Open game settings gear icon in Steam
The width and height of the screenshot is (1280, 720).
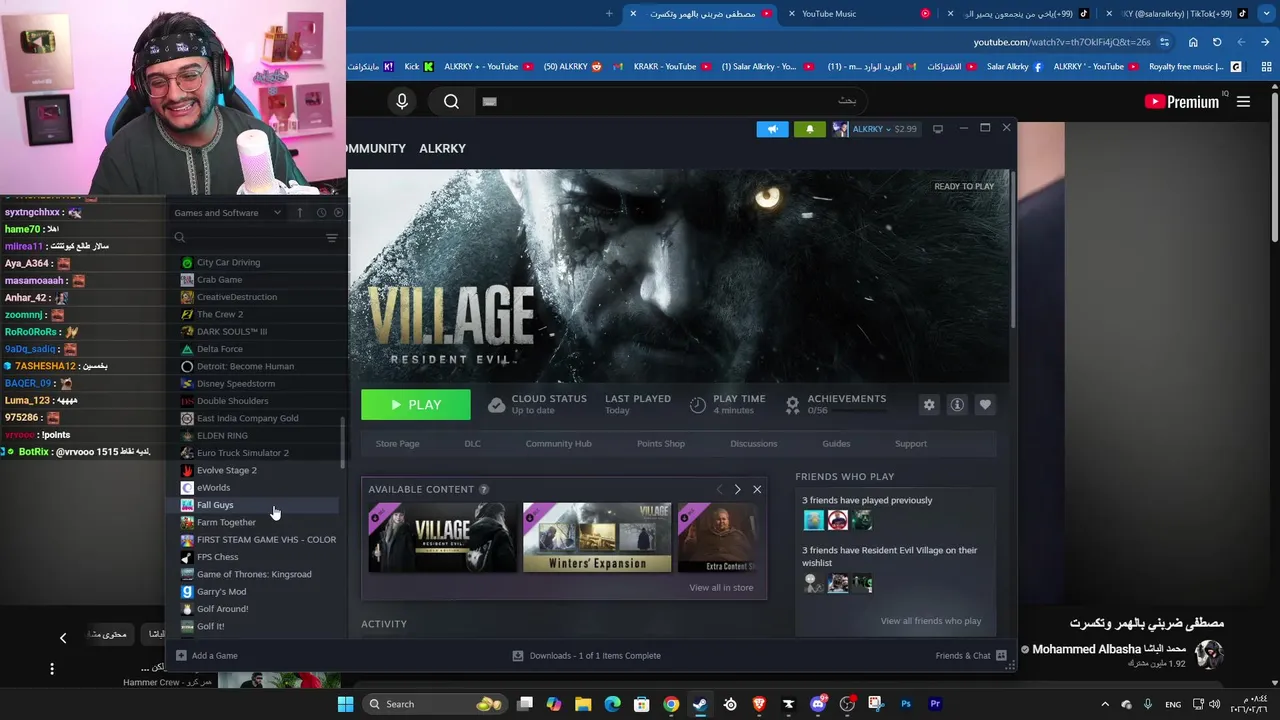(x=929, y=405)
